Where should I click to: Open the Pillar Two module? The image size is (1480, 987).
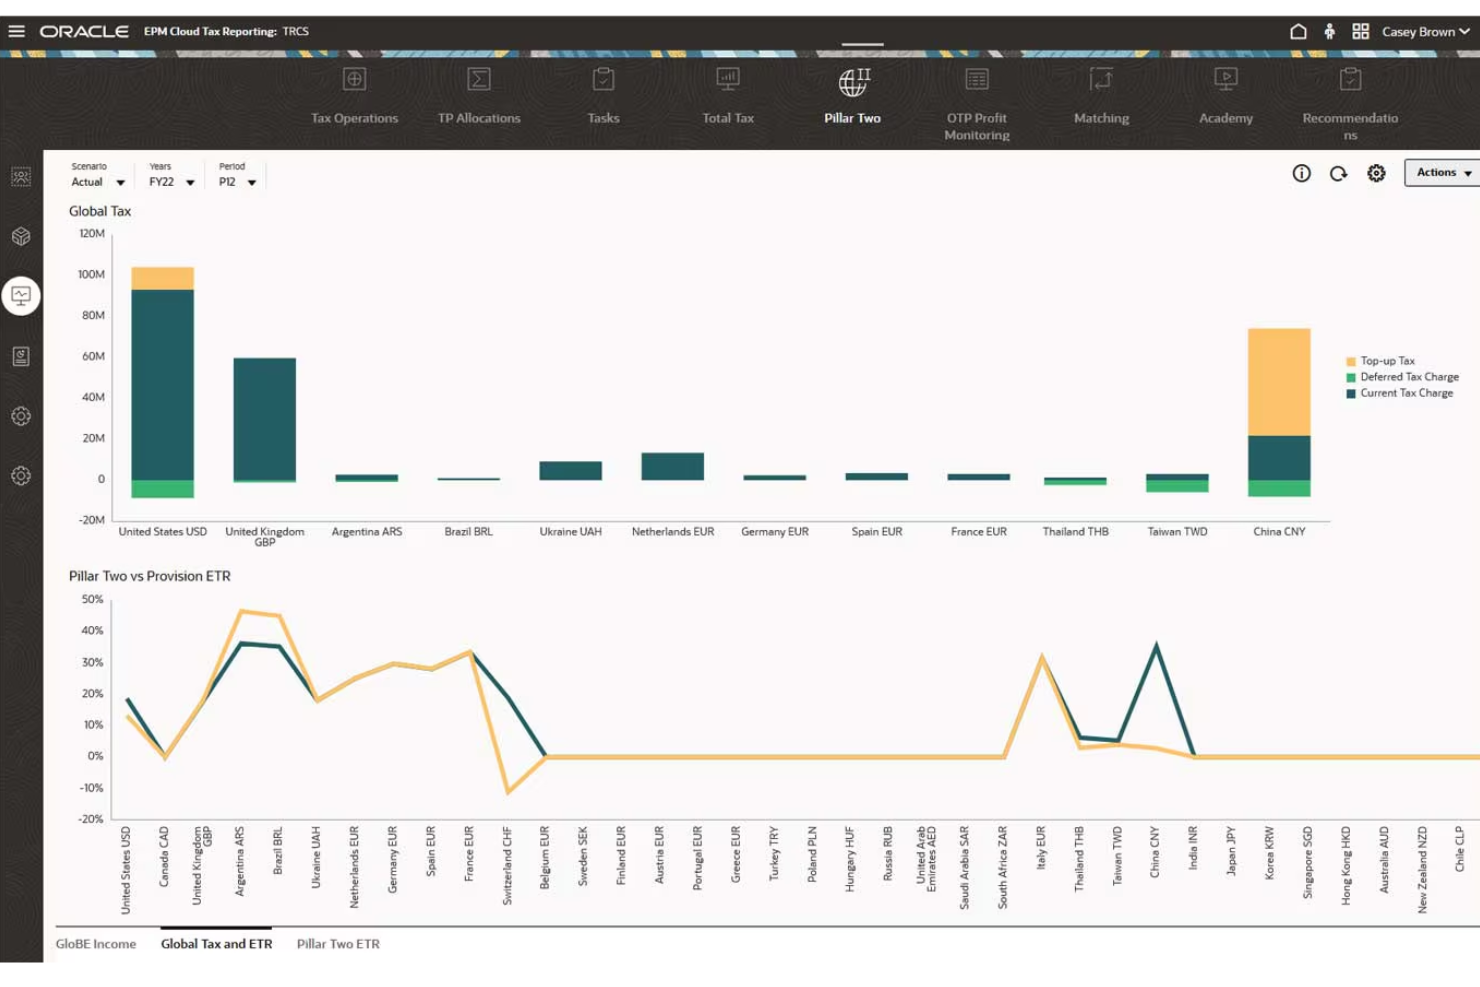click(x=852, y=95)
